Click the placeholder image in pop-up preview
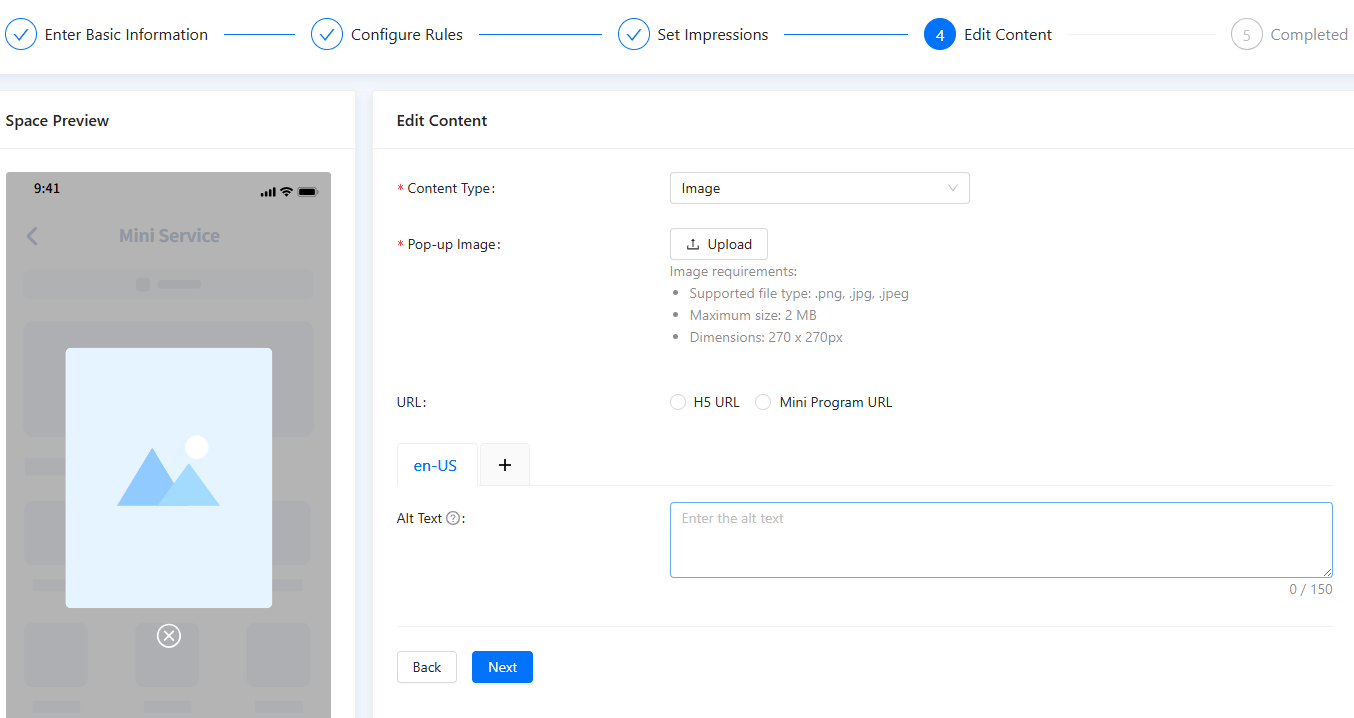1354x718 pixels. click(169, 478)
